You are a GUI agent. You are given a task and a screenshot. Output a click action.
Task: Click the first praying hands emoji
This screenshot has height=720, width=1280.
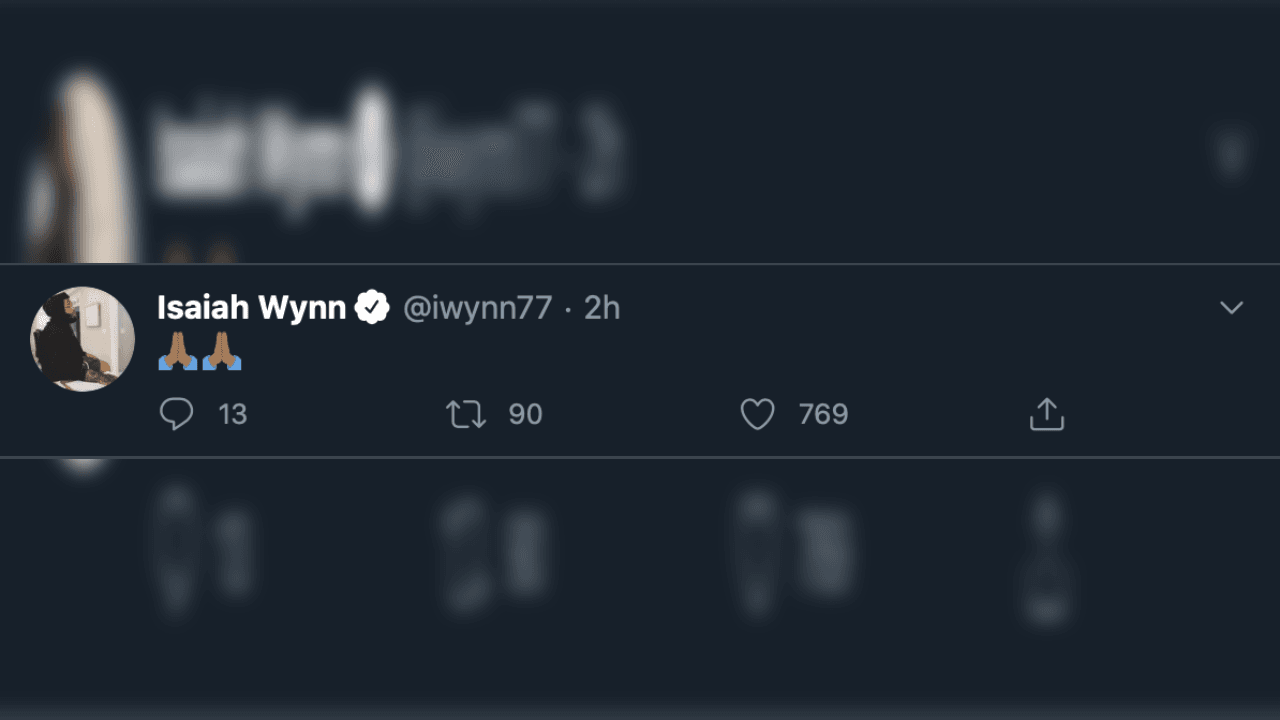(x=178, y=352)
